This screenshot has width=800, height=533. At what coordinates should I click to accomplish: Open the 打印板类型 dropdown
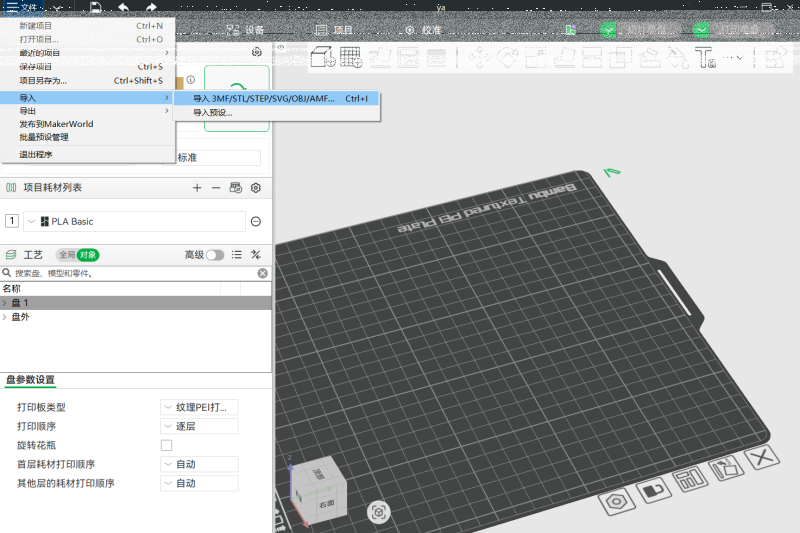199,407
